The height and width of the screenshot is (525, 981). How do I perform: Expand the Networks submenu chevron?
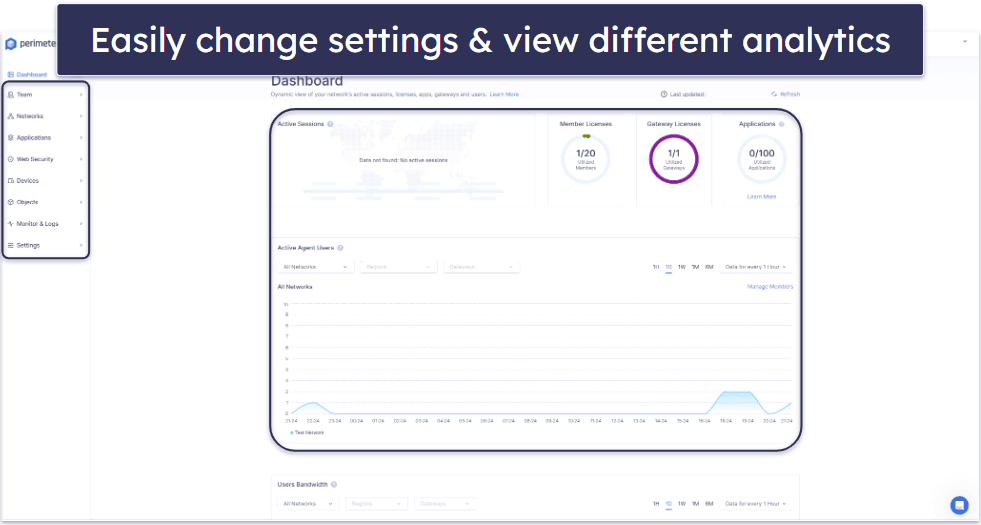click(x=81, y=116)
